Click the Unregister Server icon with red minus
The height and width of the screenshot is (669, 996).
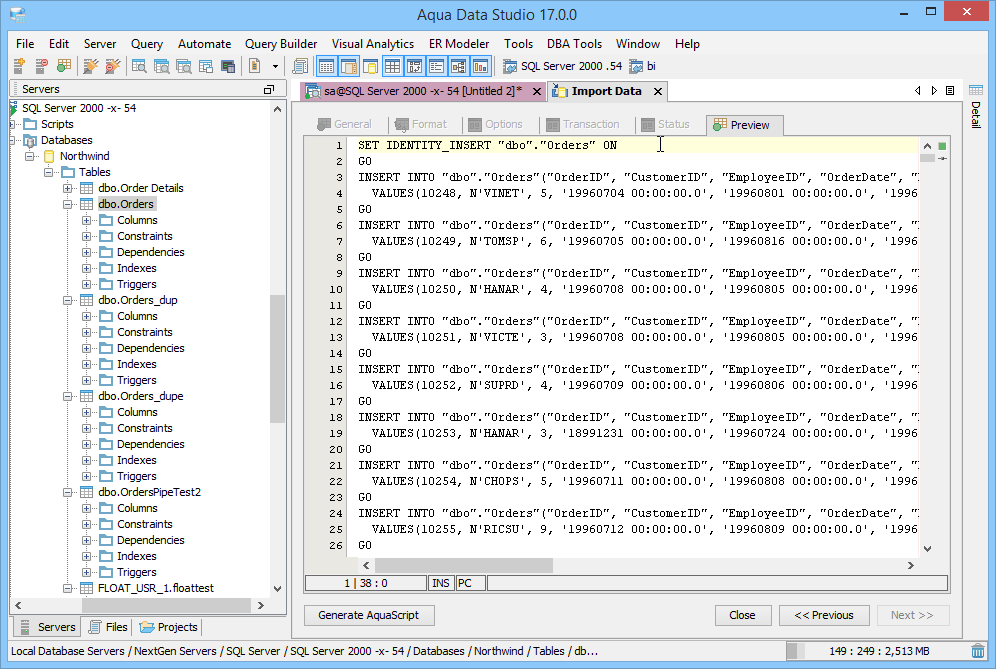pos(41,66)
